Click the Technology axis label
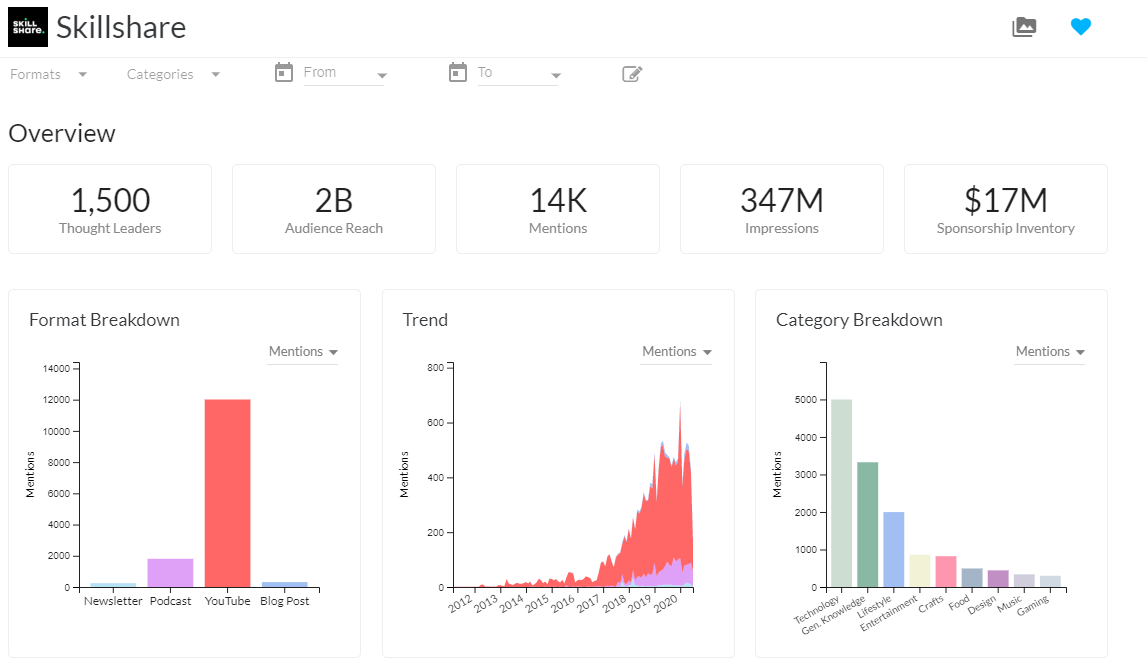This screenshot has height=667, width=1147. pos(817,610)
